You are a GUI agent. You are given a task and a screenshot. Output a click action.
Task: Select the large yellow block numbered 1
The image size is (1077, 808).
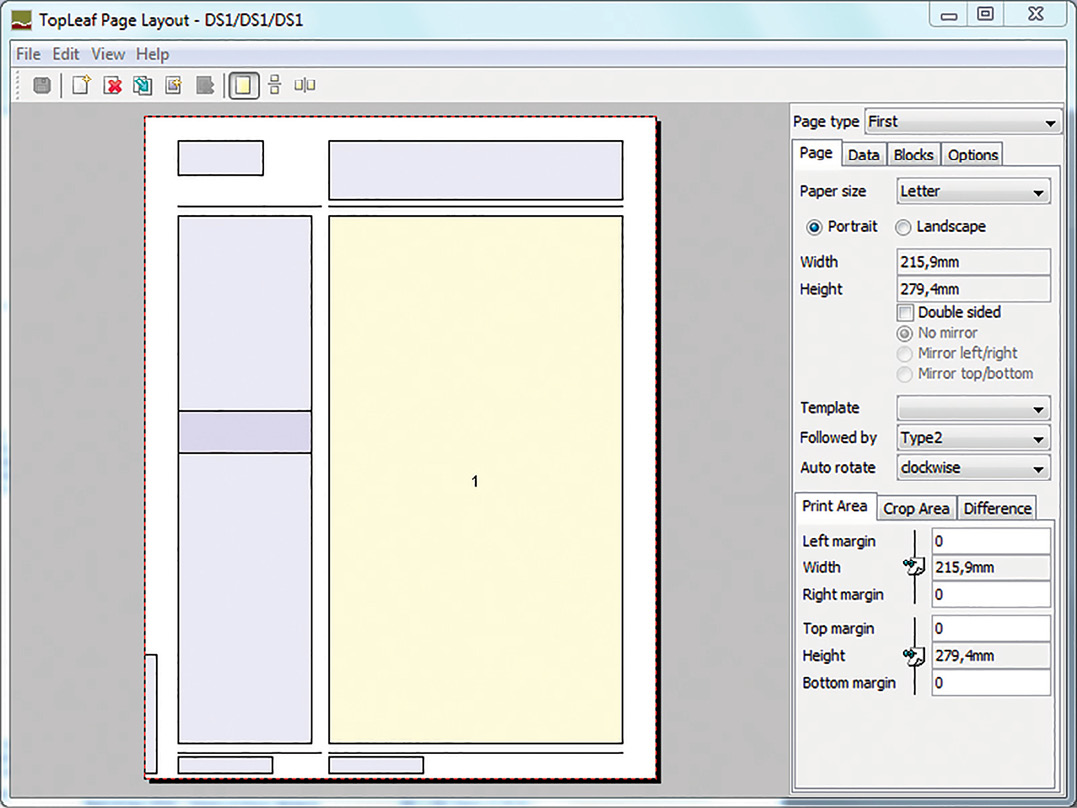(475, 480)
